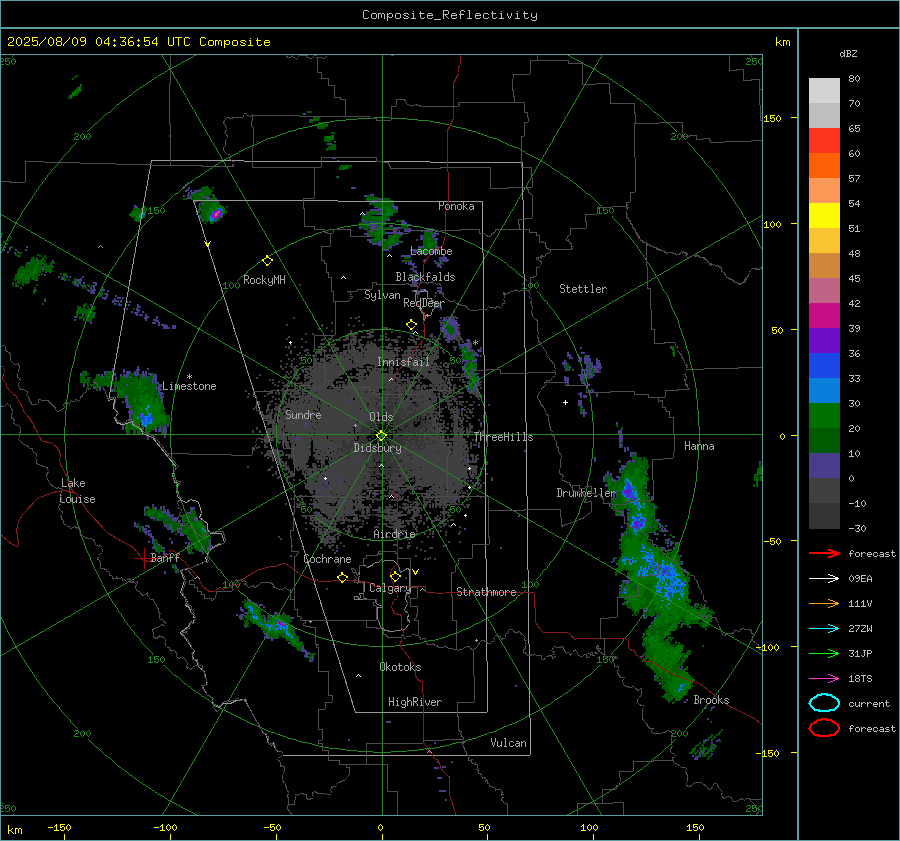Select the ThreeHills label
Image resolution: width=900 pixels, height=841 pixels.
point(503,437)
